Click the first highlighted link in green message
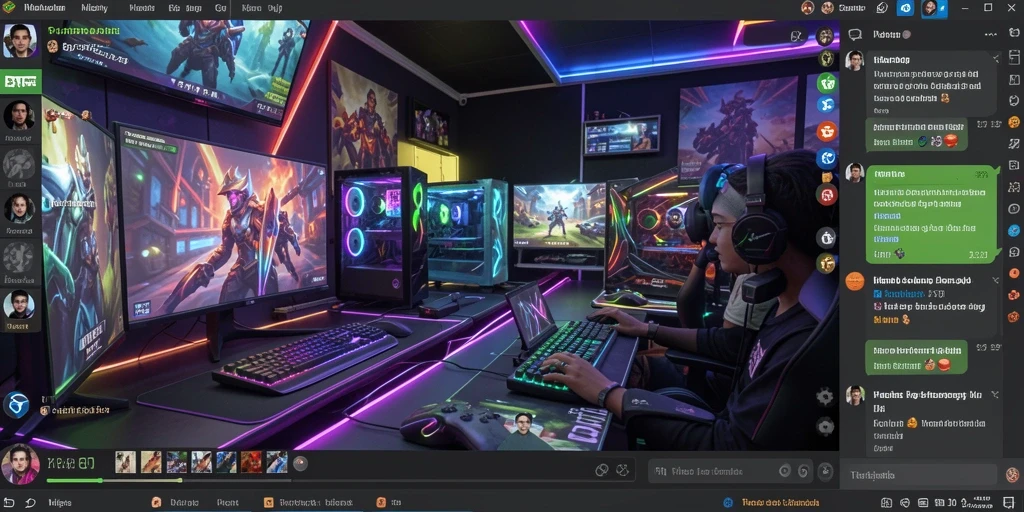Viewport: 1024px width, 512px height. [x=886, y=216]
